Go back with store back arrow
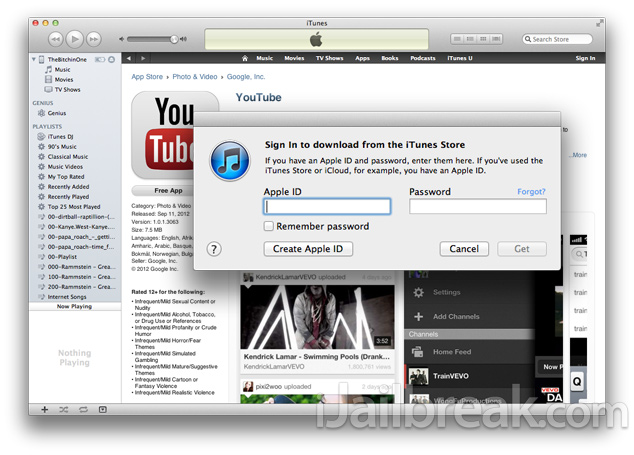The image size is (634, 455). point(129,58)
